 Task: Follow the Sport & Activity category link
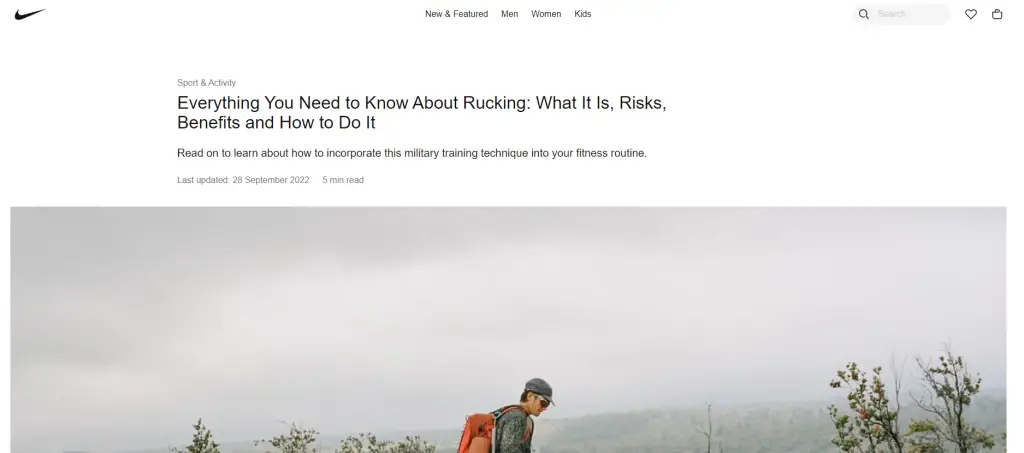(x=206, y=82)
